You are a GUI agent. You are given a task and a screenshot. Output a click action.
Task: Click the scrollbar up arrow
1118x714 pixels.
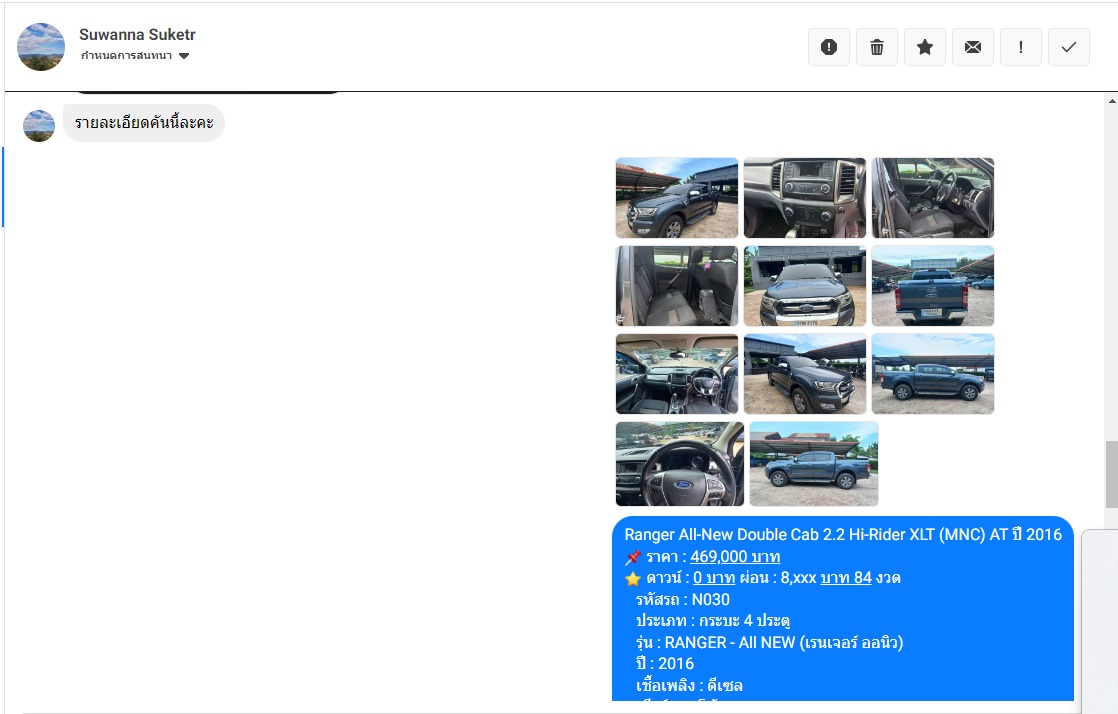click(x=1112, y=101)
